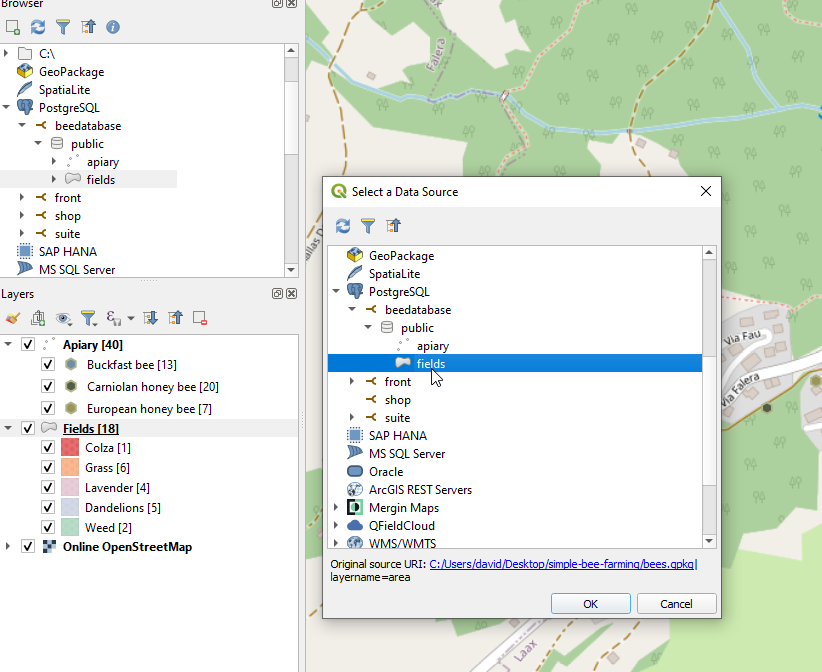This screenshot has width=822, height=672.
Task: Refresh the Select a Data Source dialog
Action: pos(343,226)
